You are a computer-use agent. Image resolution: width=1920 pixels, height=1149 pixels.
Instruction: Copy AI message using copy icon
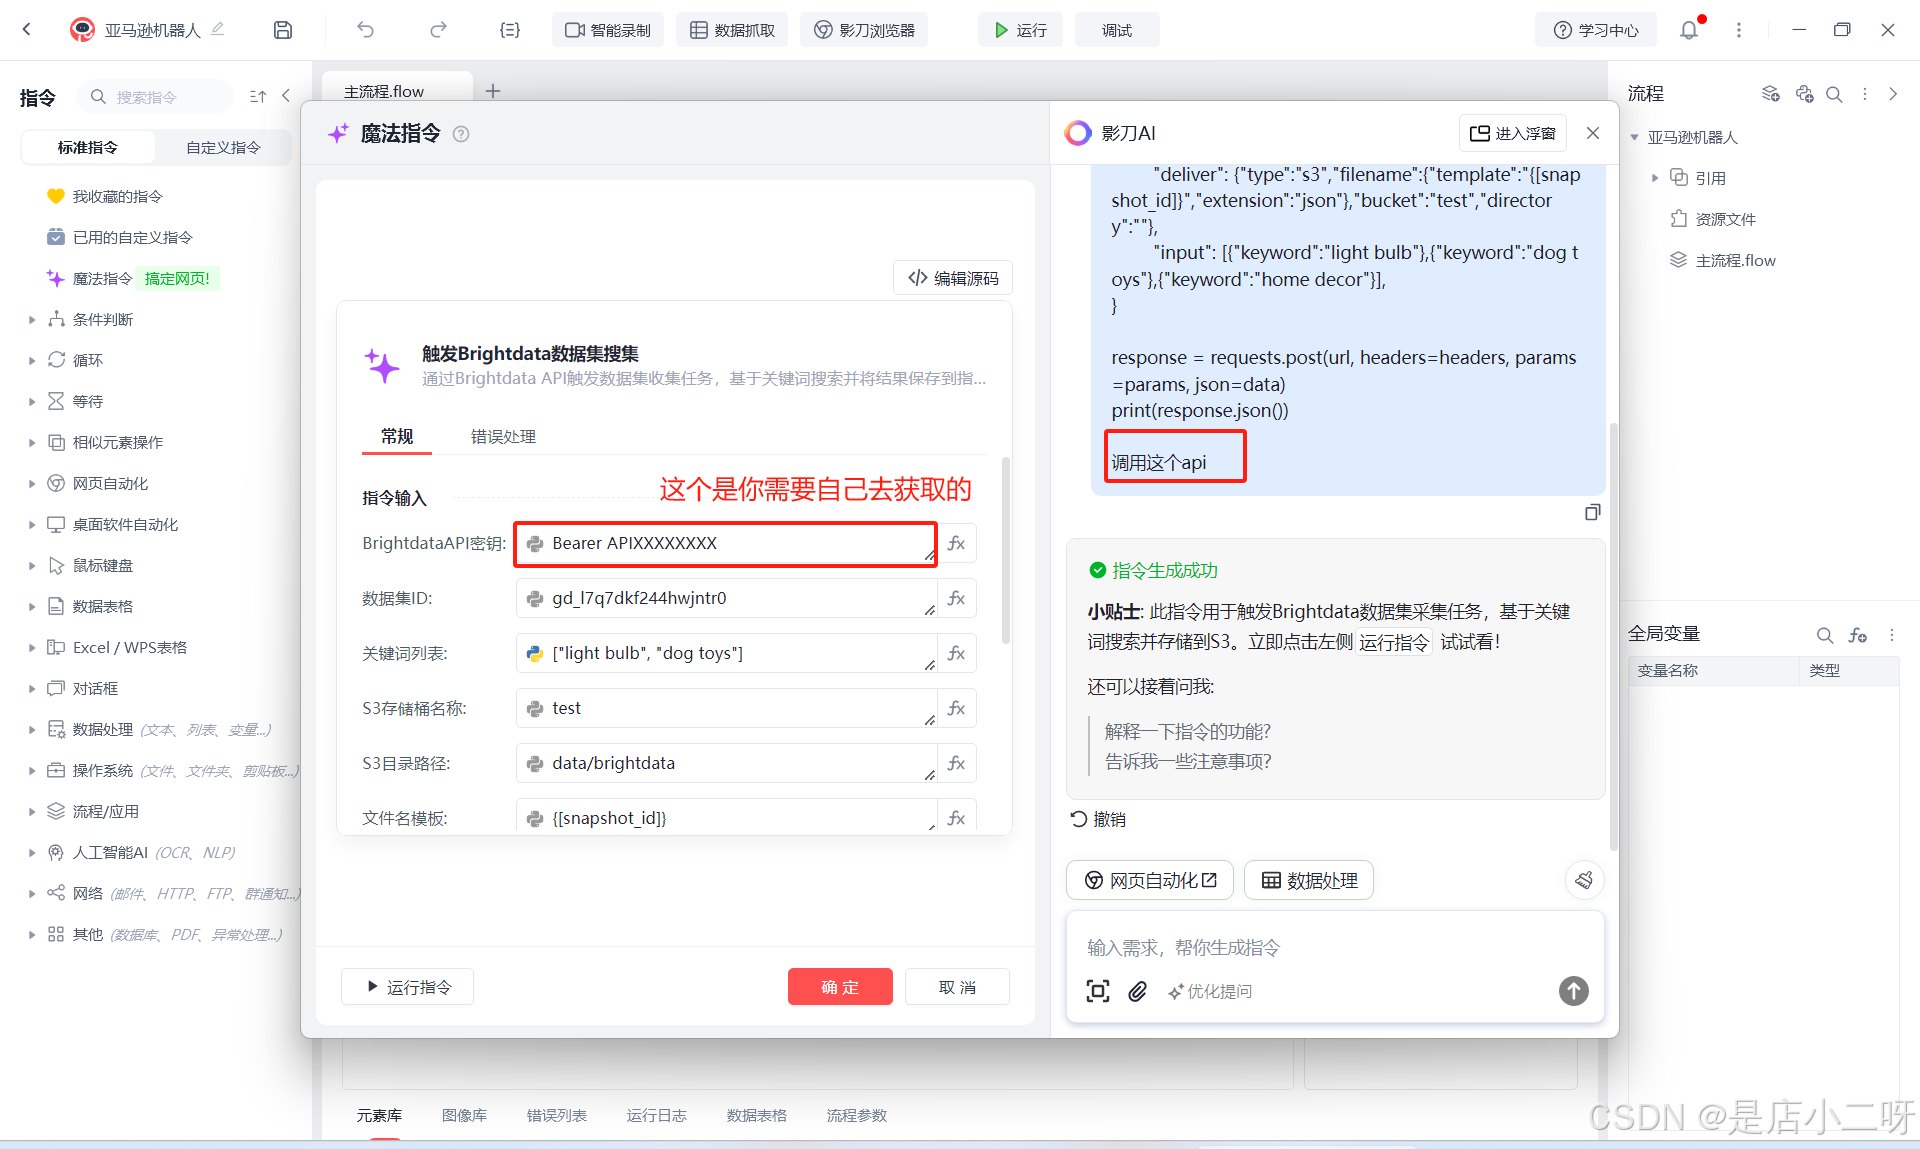[x=1592, y=512]
